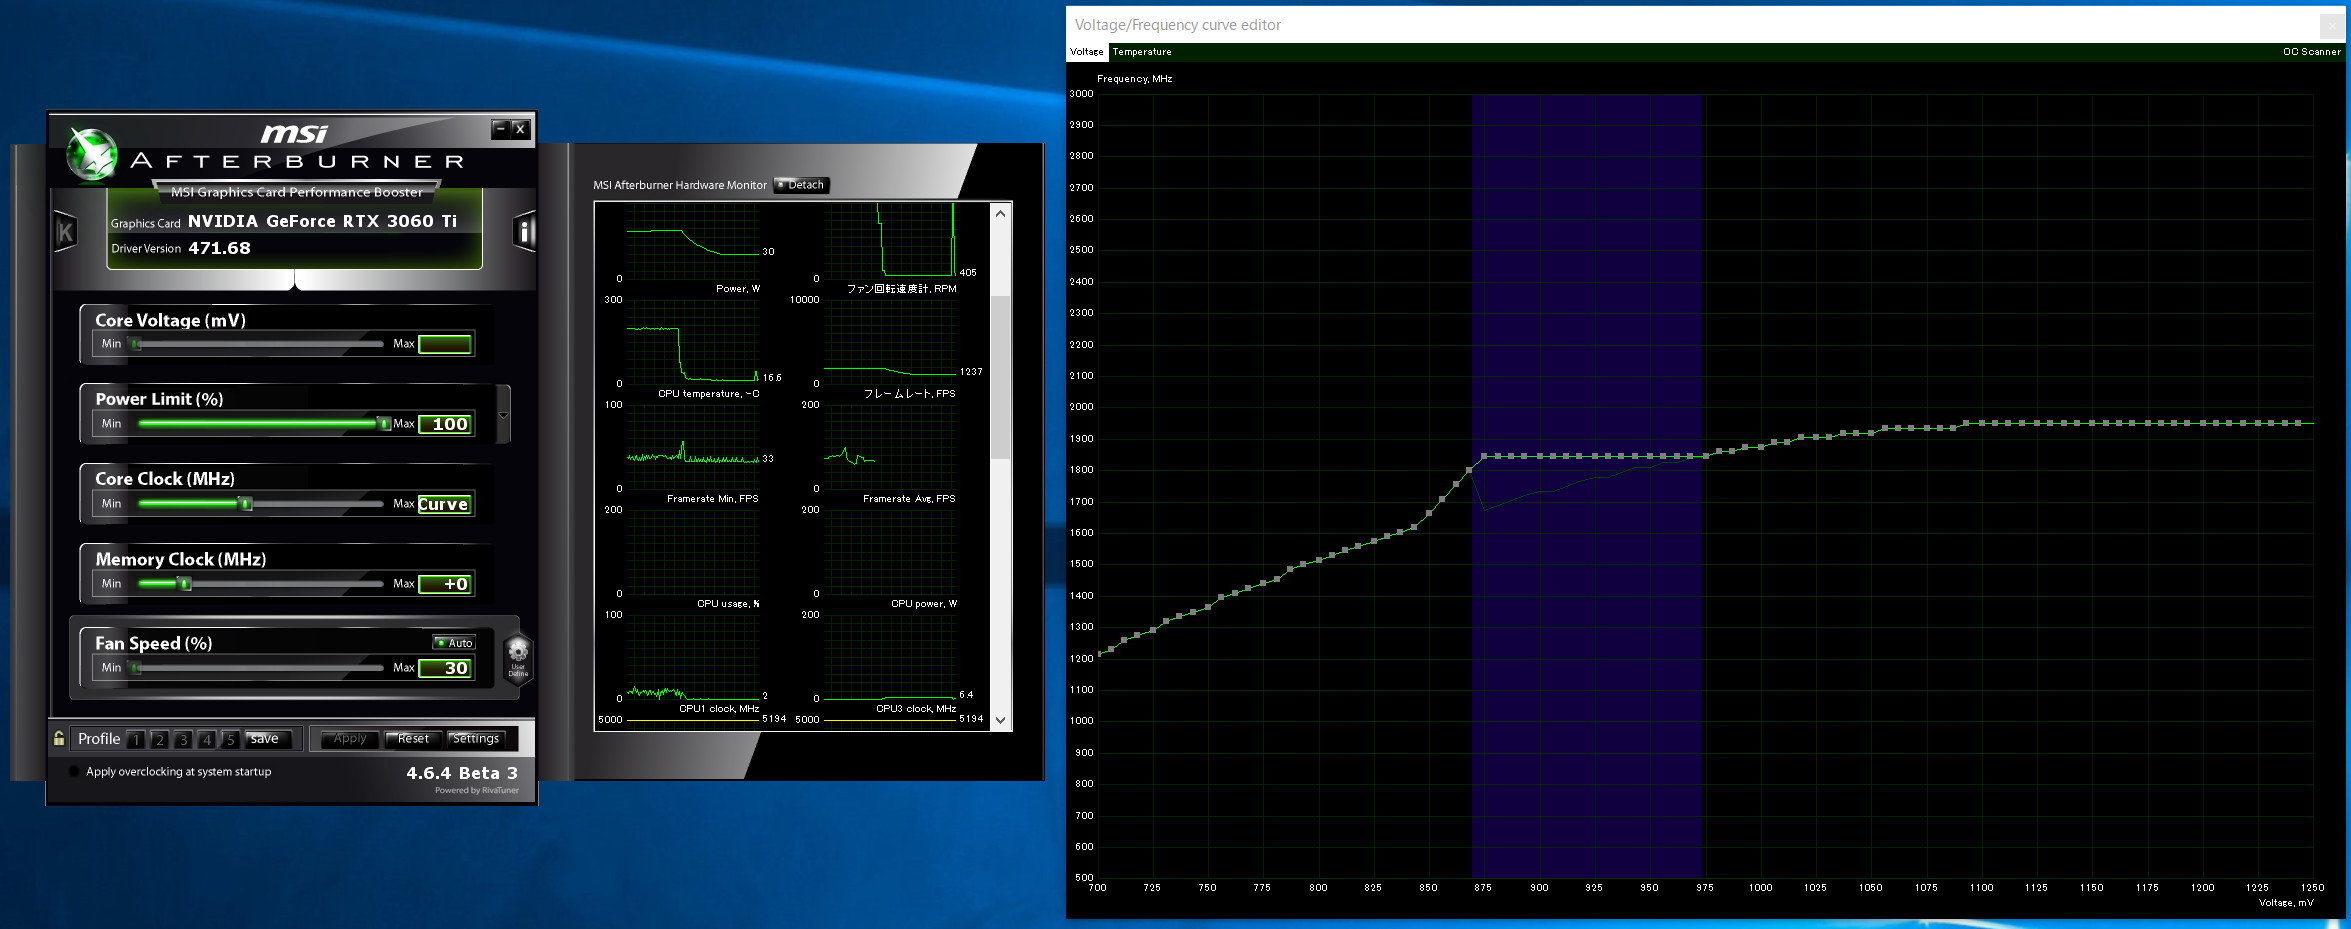Click the 4.6.4 Beta 3 version text
This screenshot has height=929, width=2351.
coord(462,773)
